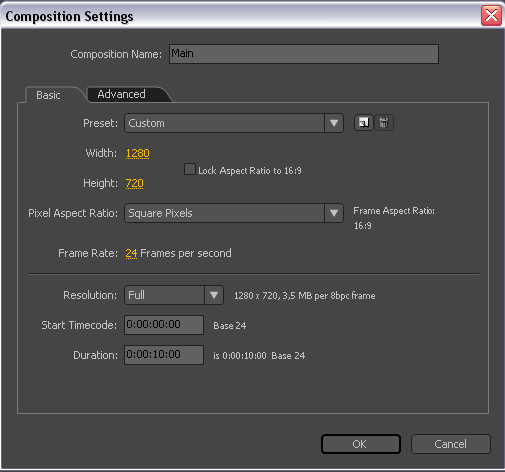
Task: Switch to the Advanced tab
Action: click(x=121, y=94)
